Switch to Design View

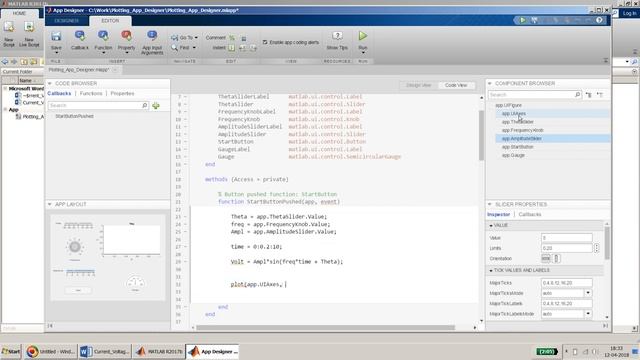419,85
